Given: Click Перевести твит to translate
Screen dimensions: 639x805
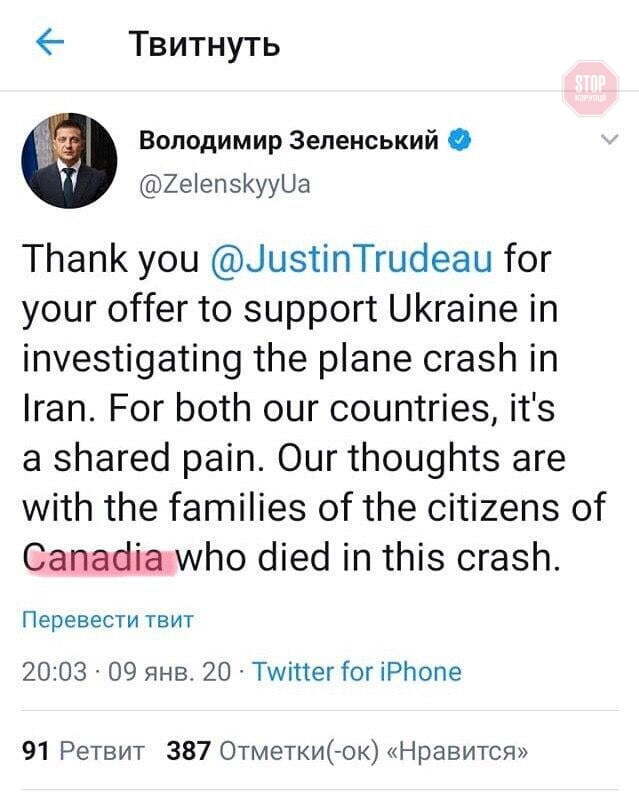Looking at the screenshot, I should 108,619.
